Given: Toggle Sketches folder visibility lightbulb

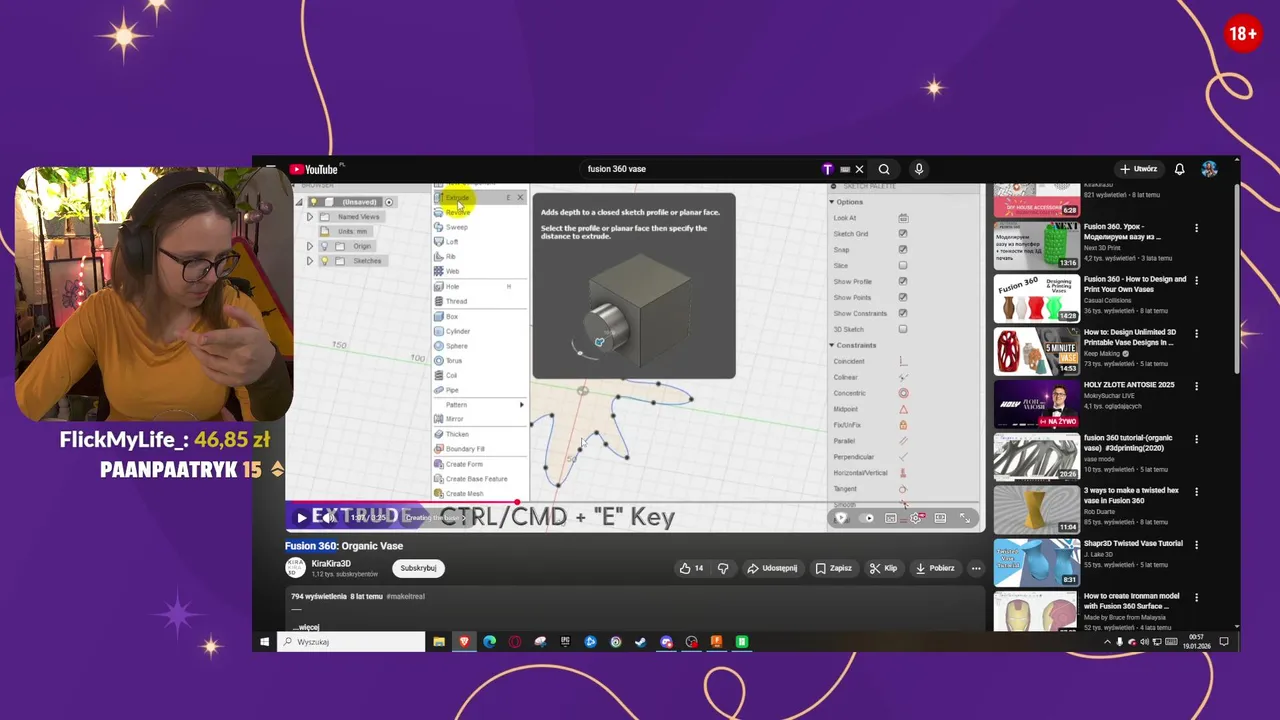Looking at the screenshot, I should (x=324, y=261).
